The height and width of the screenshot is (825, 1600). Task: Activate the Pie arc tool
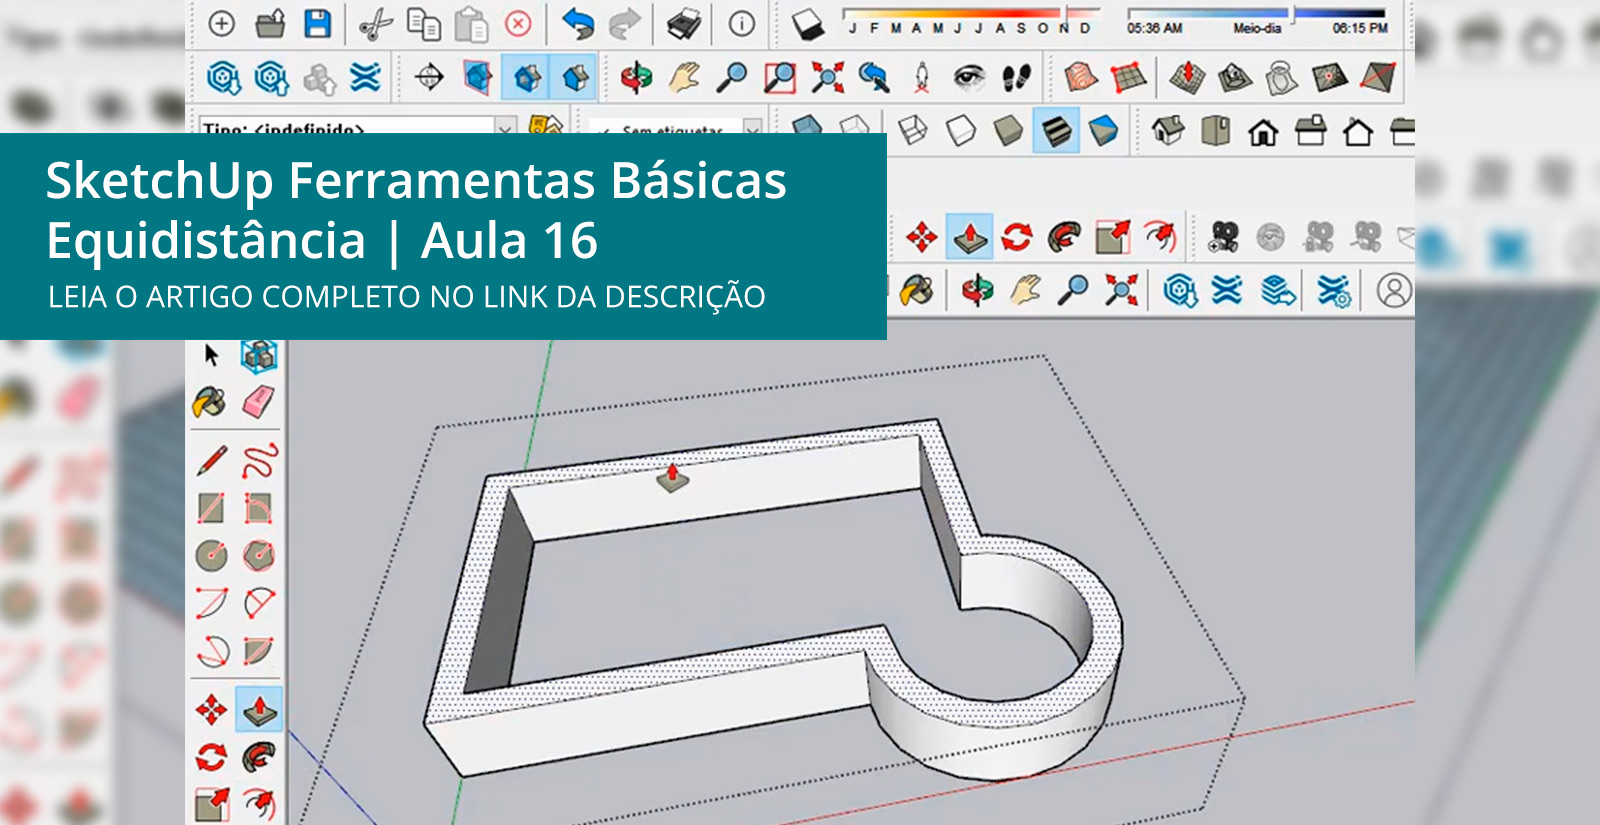click(259, 651)
